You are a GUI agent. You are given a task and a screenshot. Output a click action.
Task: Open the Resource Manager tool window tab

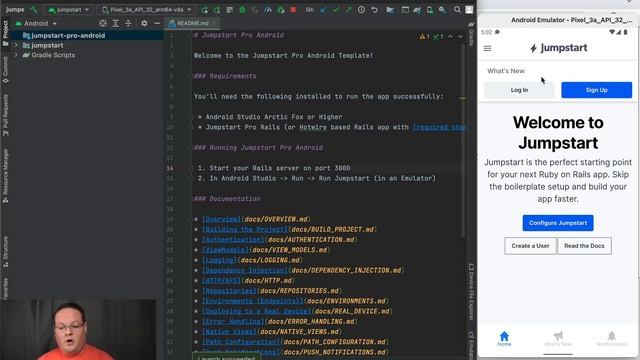5,176
